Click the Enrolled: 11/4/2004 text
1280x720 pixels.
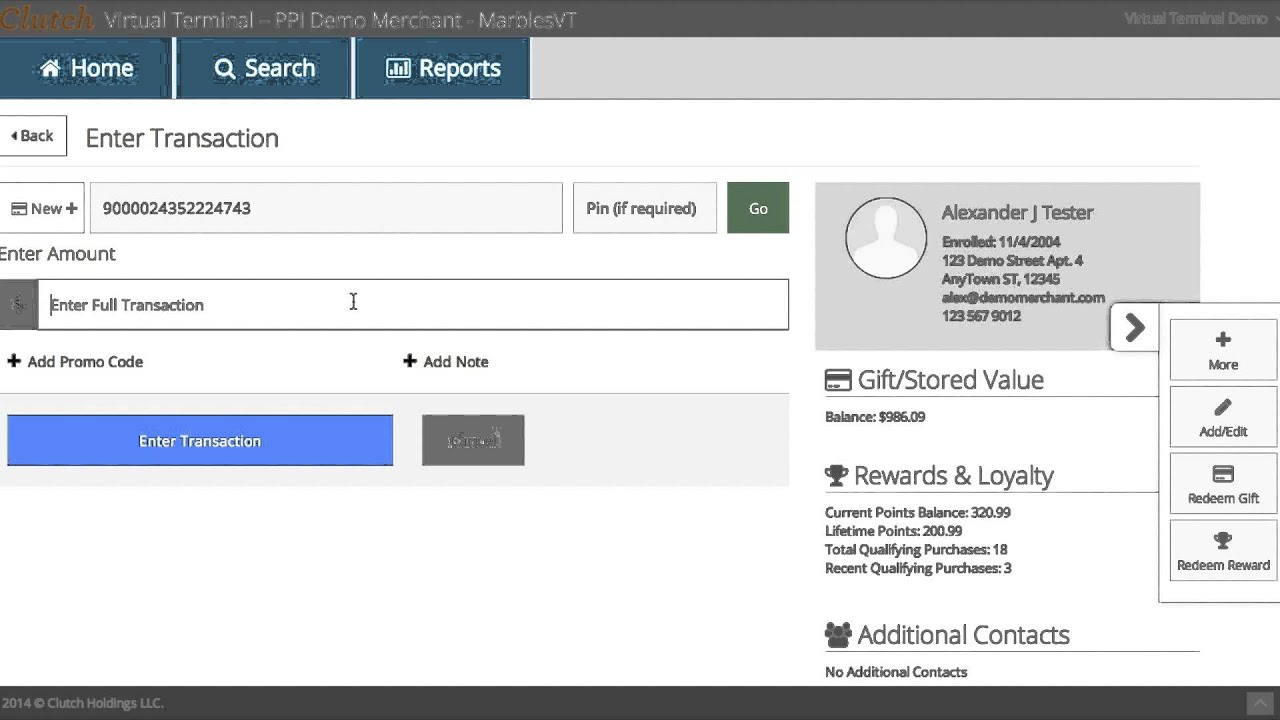(x=1001, y=242)
